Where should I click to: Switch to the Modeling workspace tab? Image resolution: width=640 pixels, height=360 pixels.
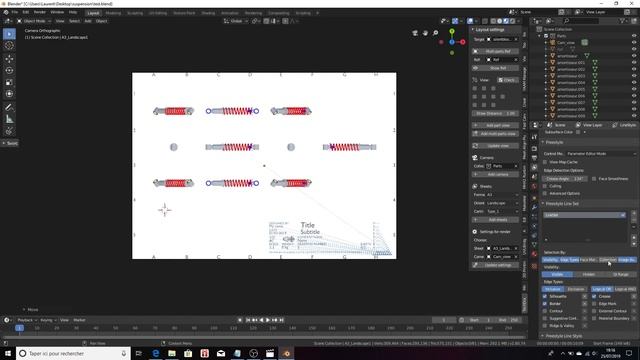click(x=113, y=13)
